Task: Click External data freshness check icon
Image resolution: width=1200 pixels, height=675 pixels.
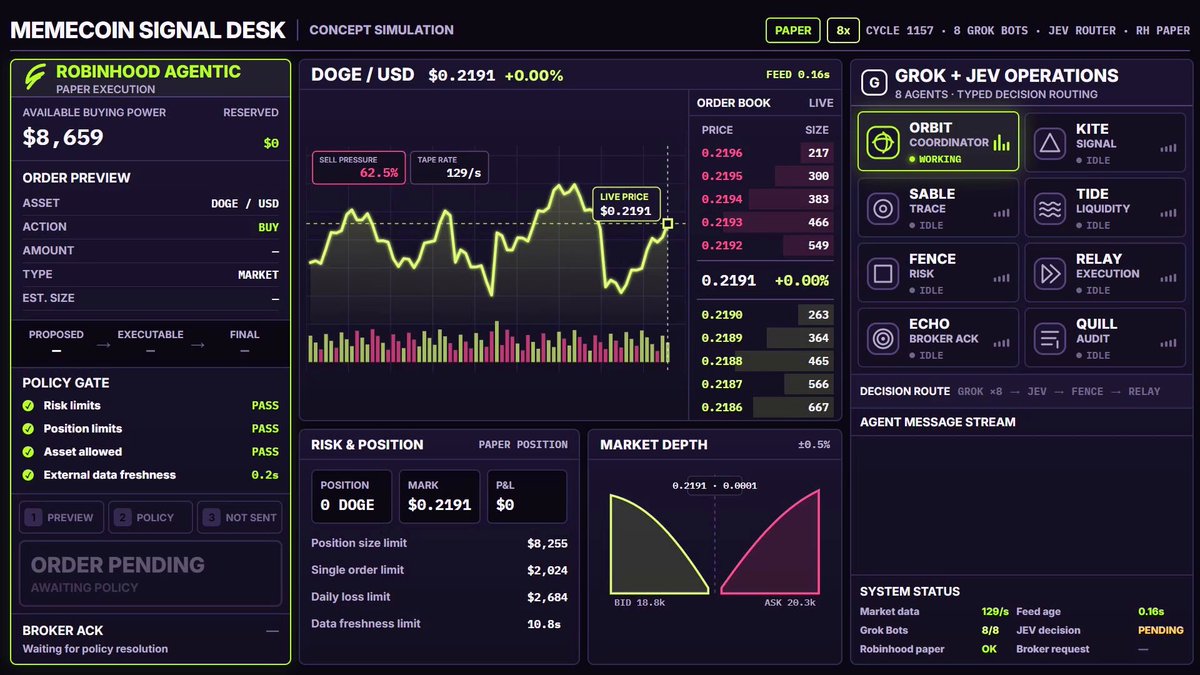Action: click(x=29, y=475)
